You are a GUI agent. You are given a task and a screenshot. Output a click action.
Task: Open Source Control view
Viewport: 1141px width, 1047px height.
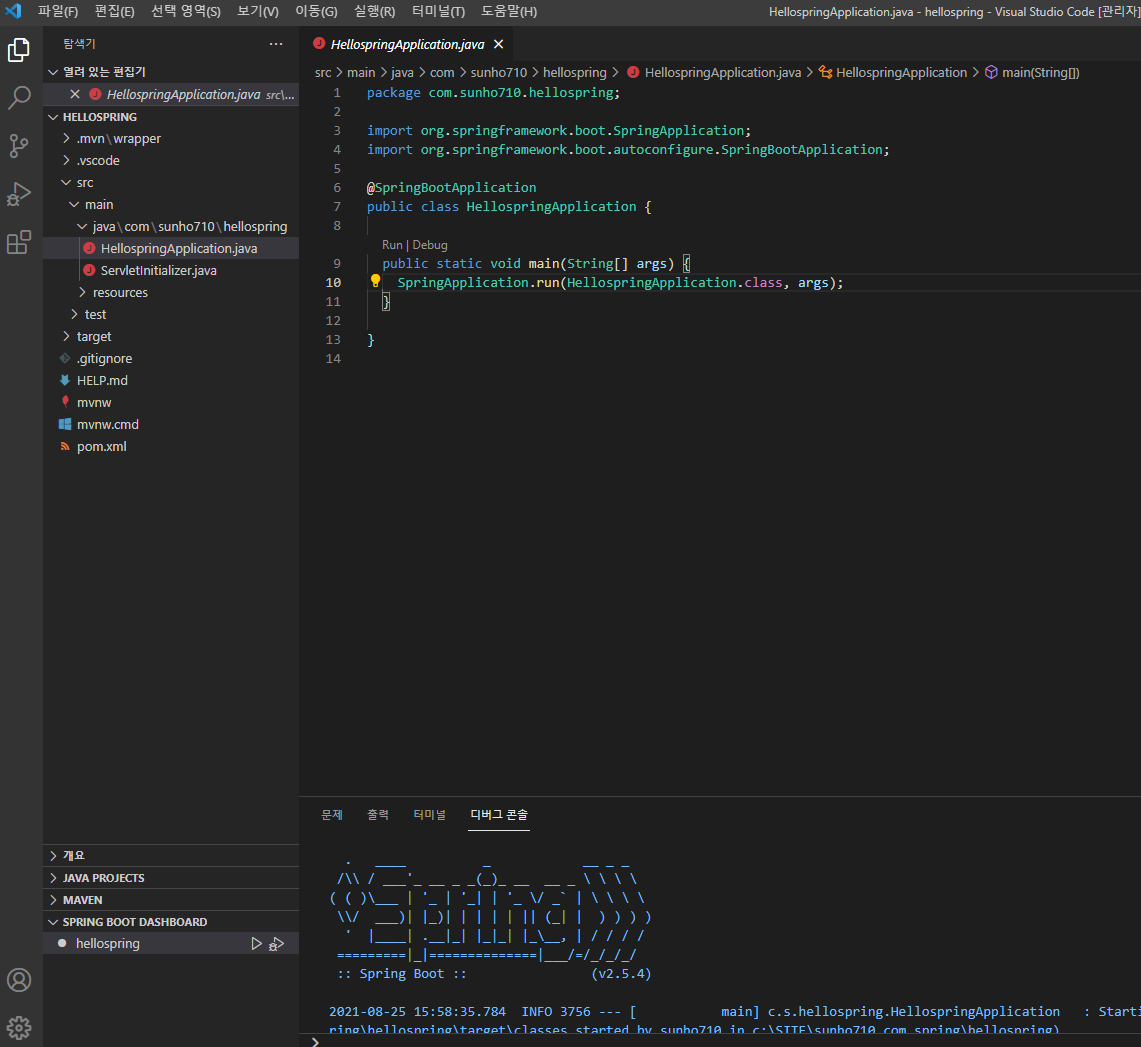(x=19, y=146)
